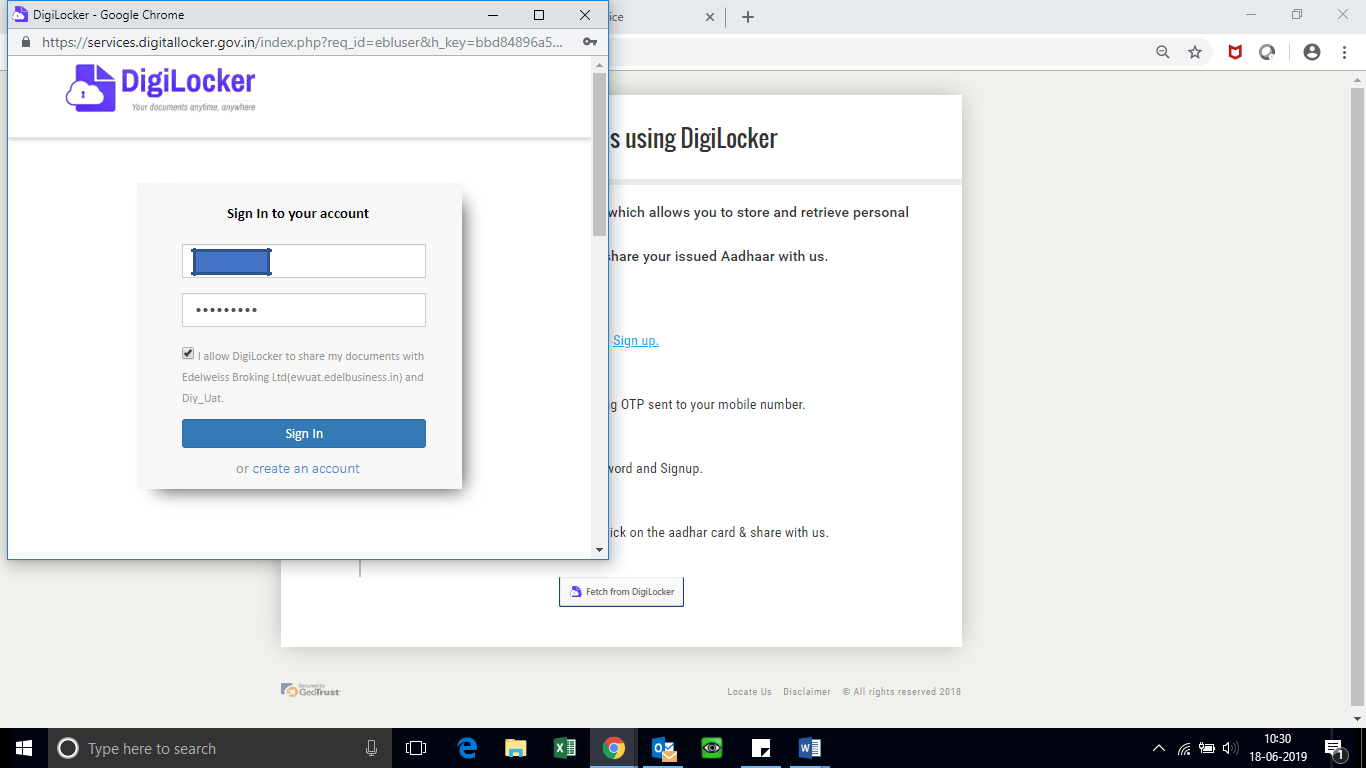This screenshot has width=1366, height=768.
Task: Click the 'Sign In to your account' heading
Action: 298,213
